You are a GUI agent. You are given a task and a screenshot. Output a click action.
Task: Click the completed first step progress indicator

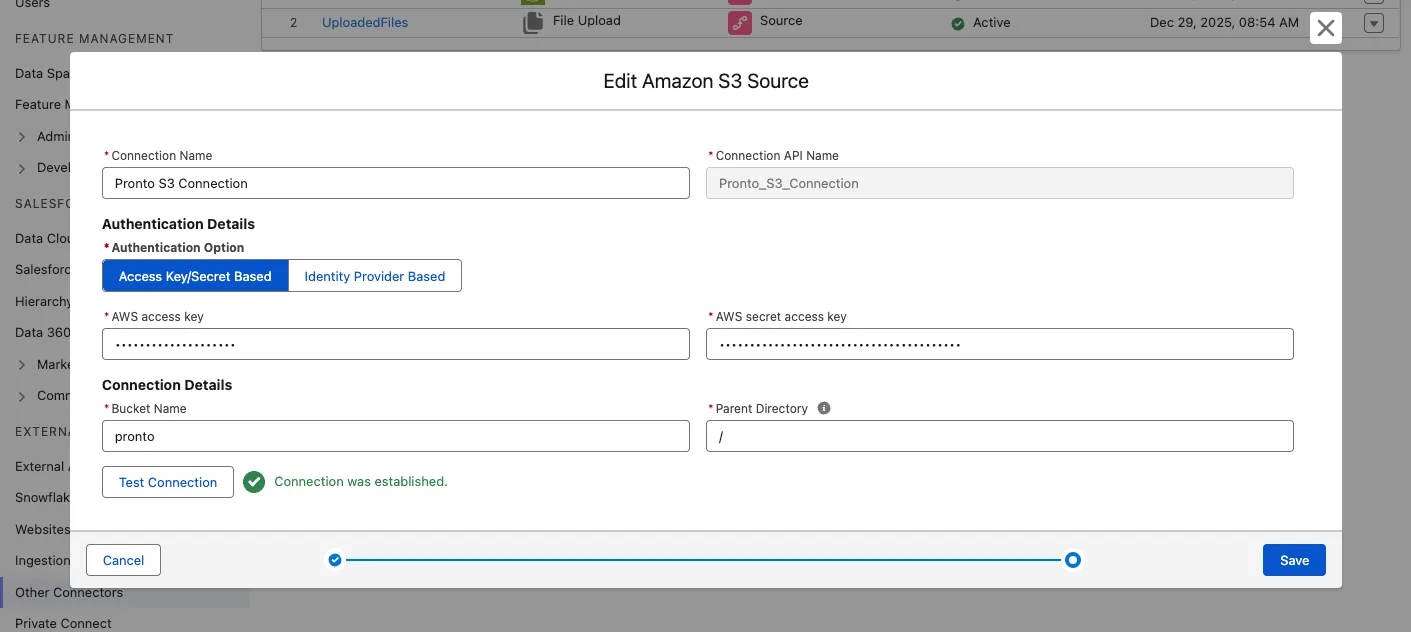coord(335,560)
